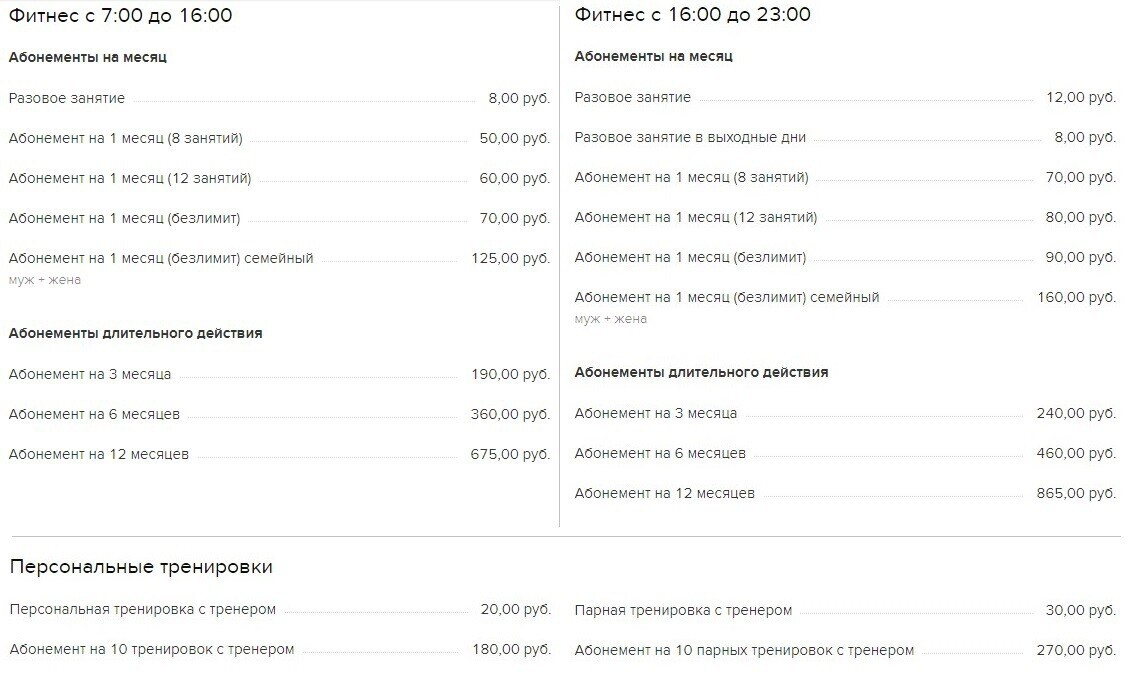The width and height of the screenshot is (1140, 674).
Task: Click the "Фитнес с 7:00 до 16:00" heading
Action: (x=121, y=16)
